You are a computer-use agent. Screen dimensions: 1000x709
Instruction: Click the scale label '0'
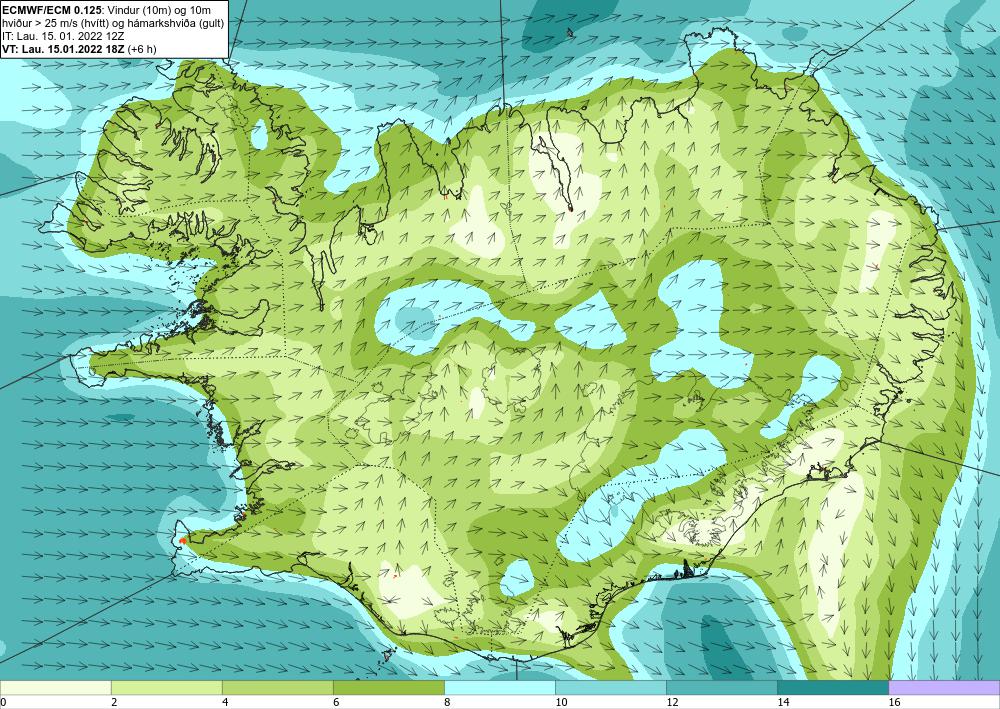coord(3,702)
